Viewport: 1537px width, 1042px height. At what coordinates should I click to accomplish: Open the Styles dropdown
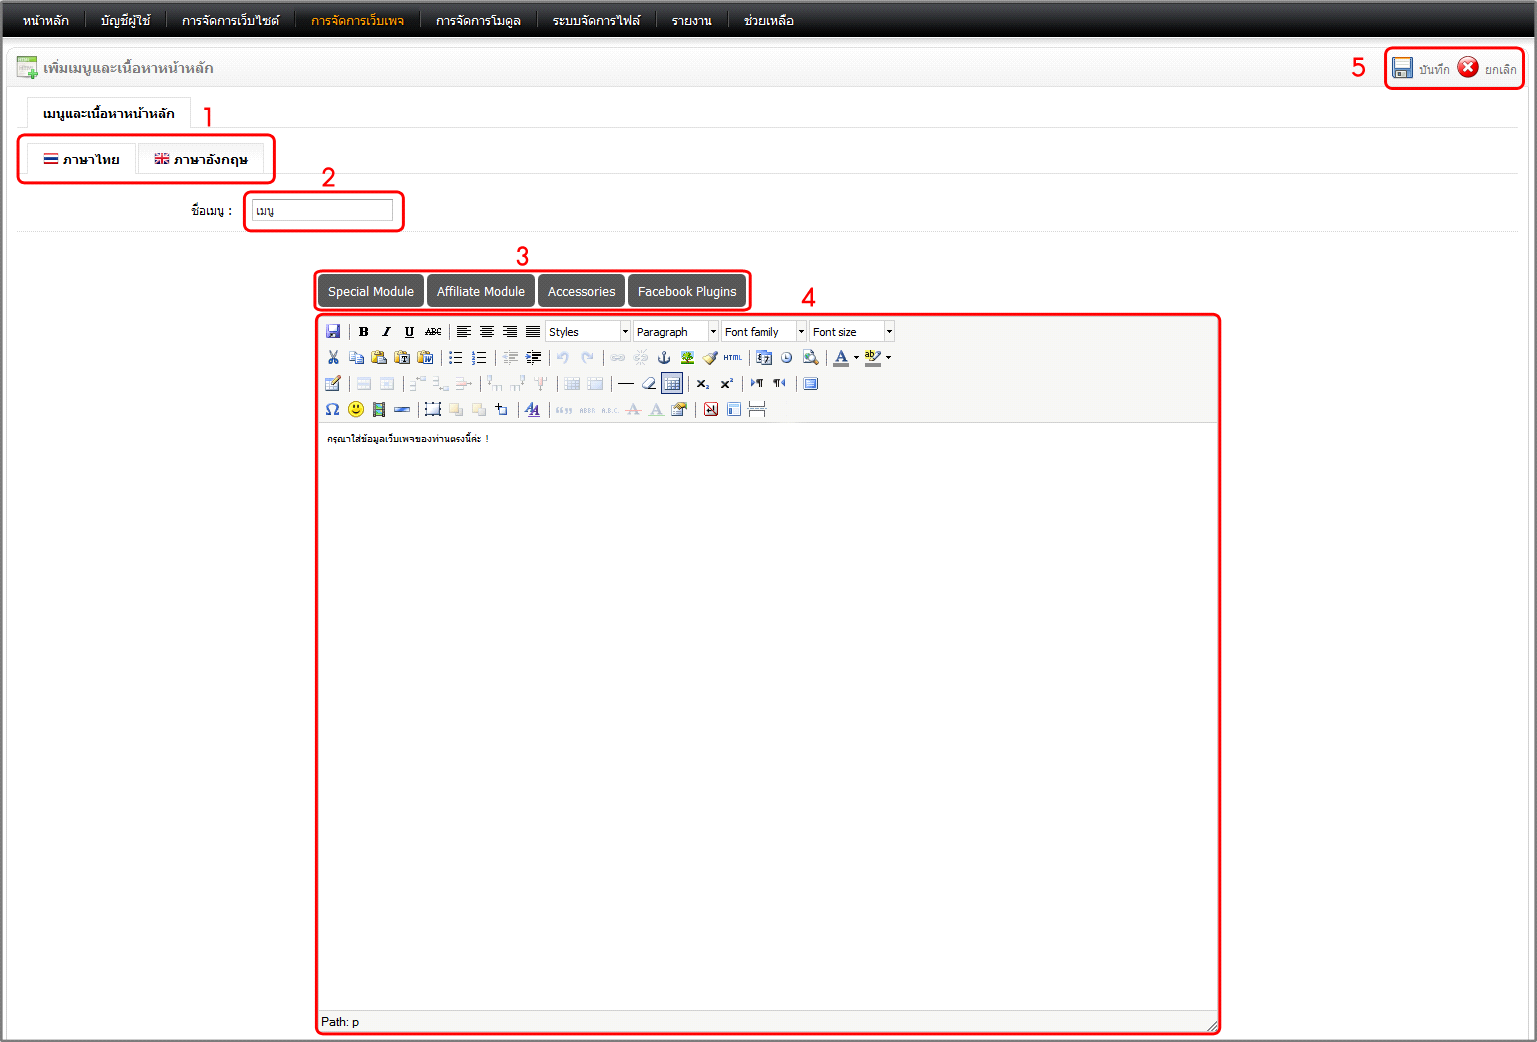[x=588, y=331]
